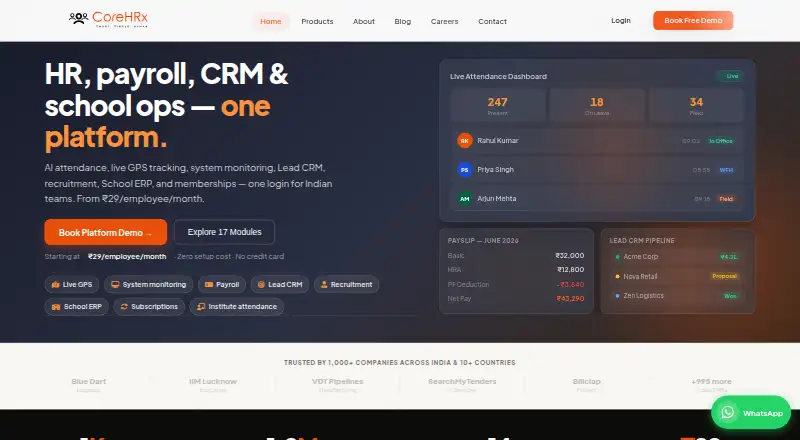Click the AM avatar for Arjun Mehta
The width and height of the screenshot is (800, 440).
coord(465,199)
